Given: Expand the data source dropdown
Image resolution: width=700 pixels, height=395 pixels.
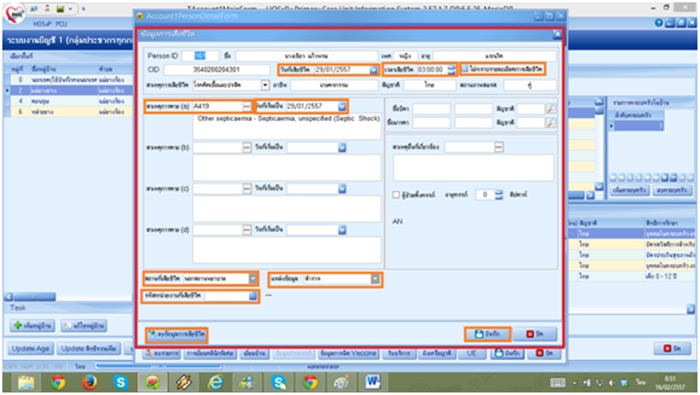Looking at the screenshot, I should (375, 279).
